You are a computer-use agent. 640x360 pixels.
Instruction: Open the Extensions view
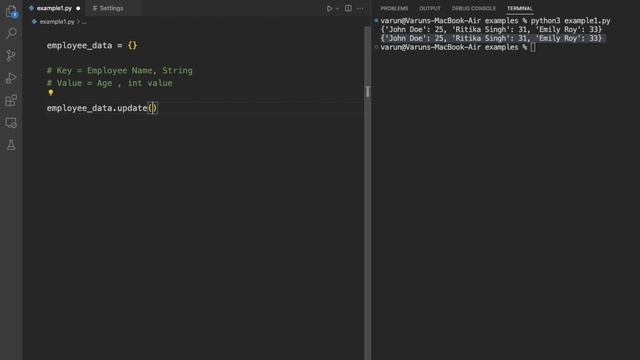pos(11,100)
